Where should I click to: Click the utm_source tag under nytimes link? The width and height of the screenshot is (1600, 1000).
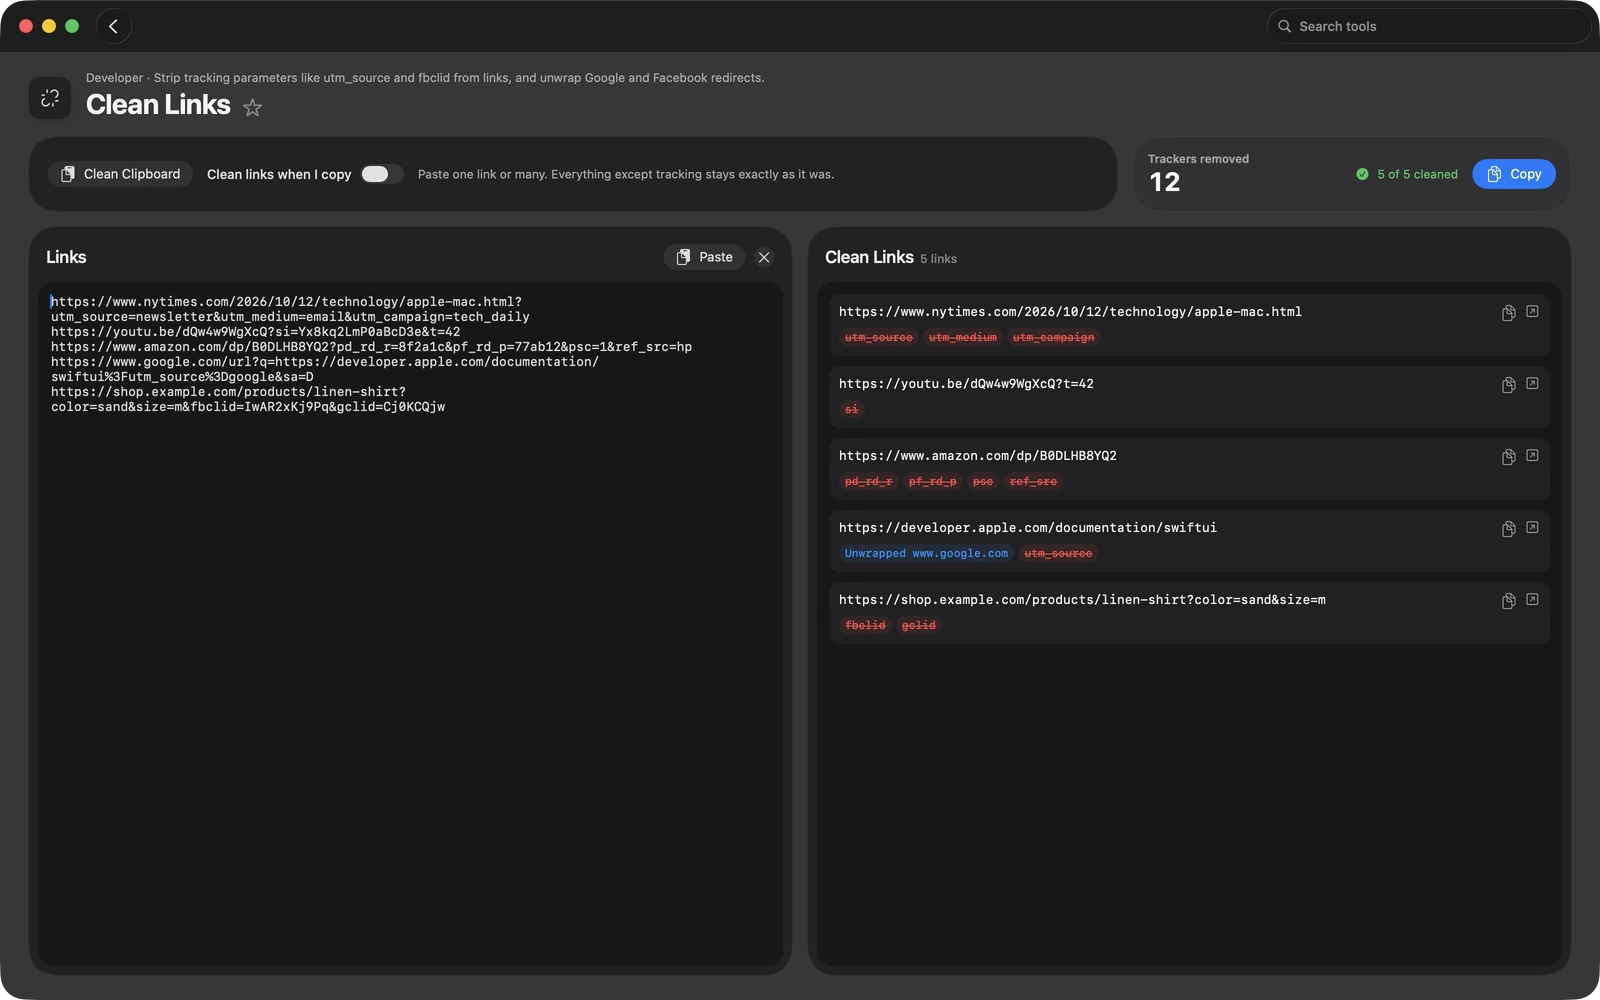[x=878, y=338]
